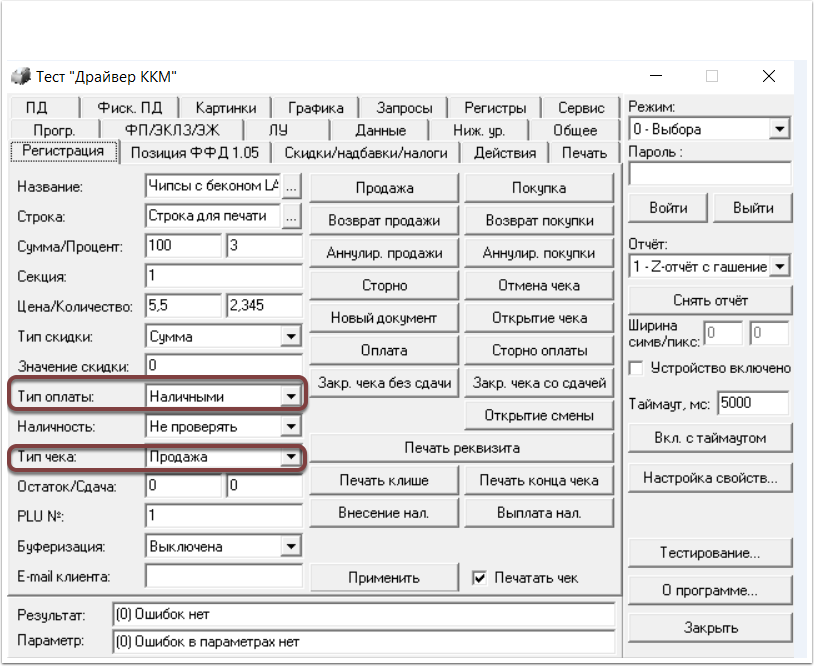Switch to the Данные tab

pos(380,130)
